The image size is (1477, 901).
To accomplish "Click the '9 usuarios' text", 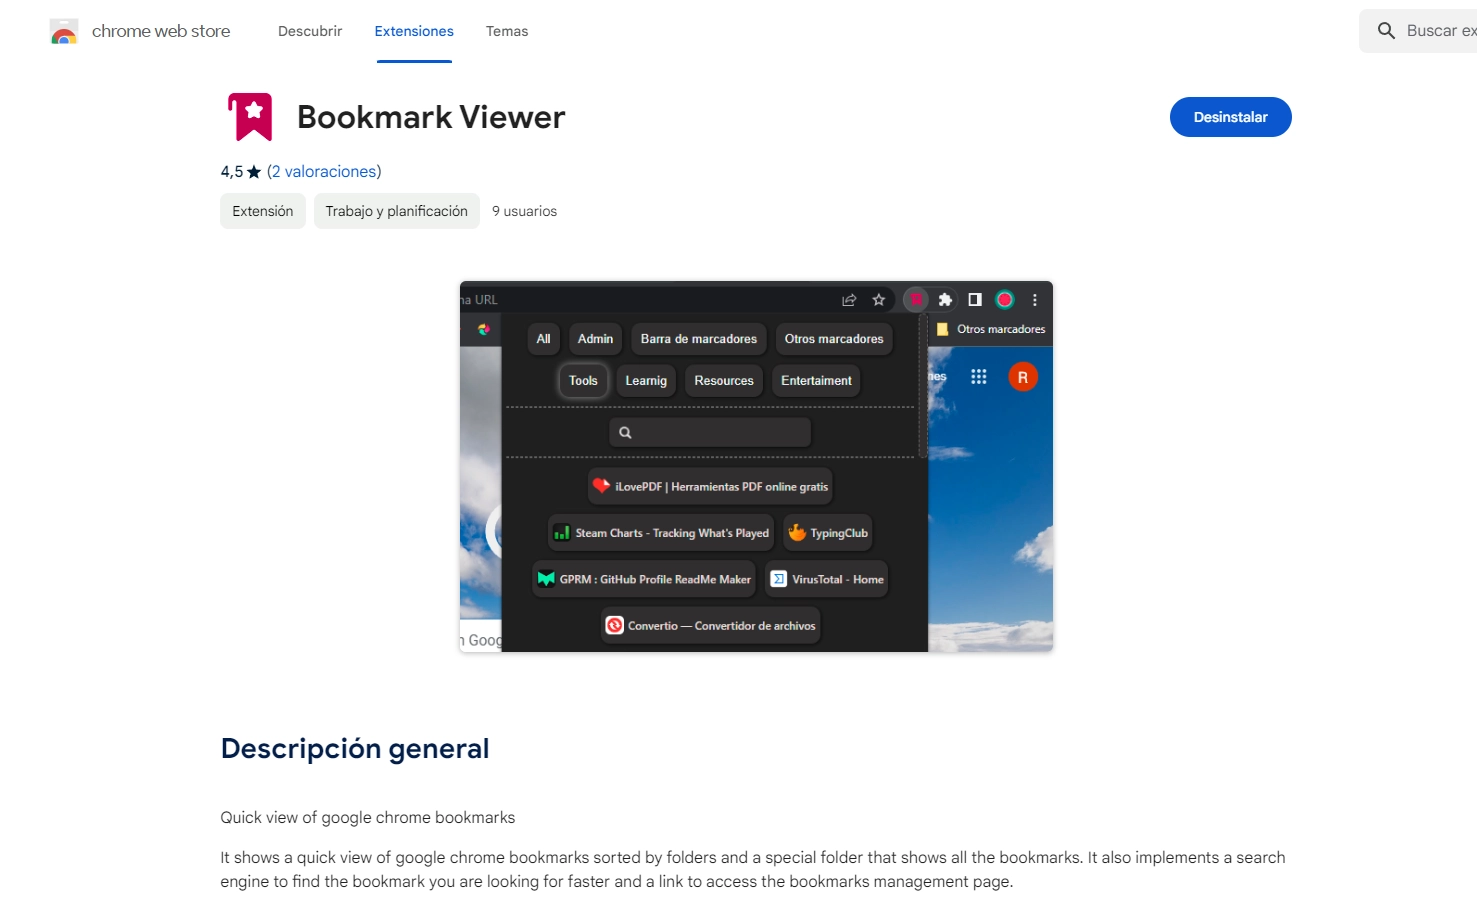I will [524, 211].
